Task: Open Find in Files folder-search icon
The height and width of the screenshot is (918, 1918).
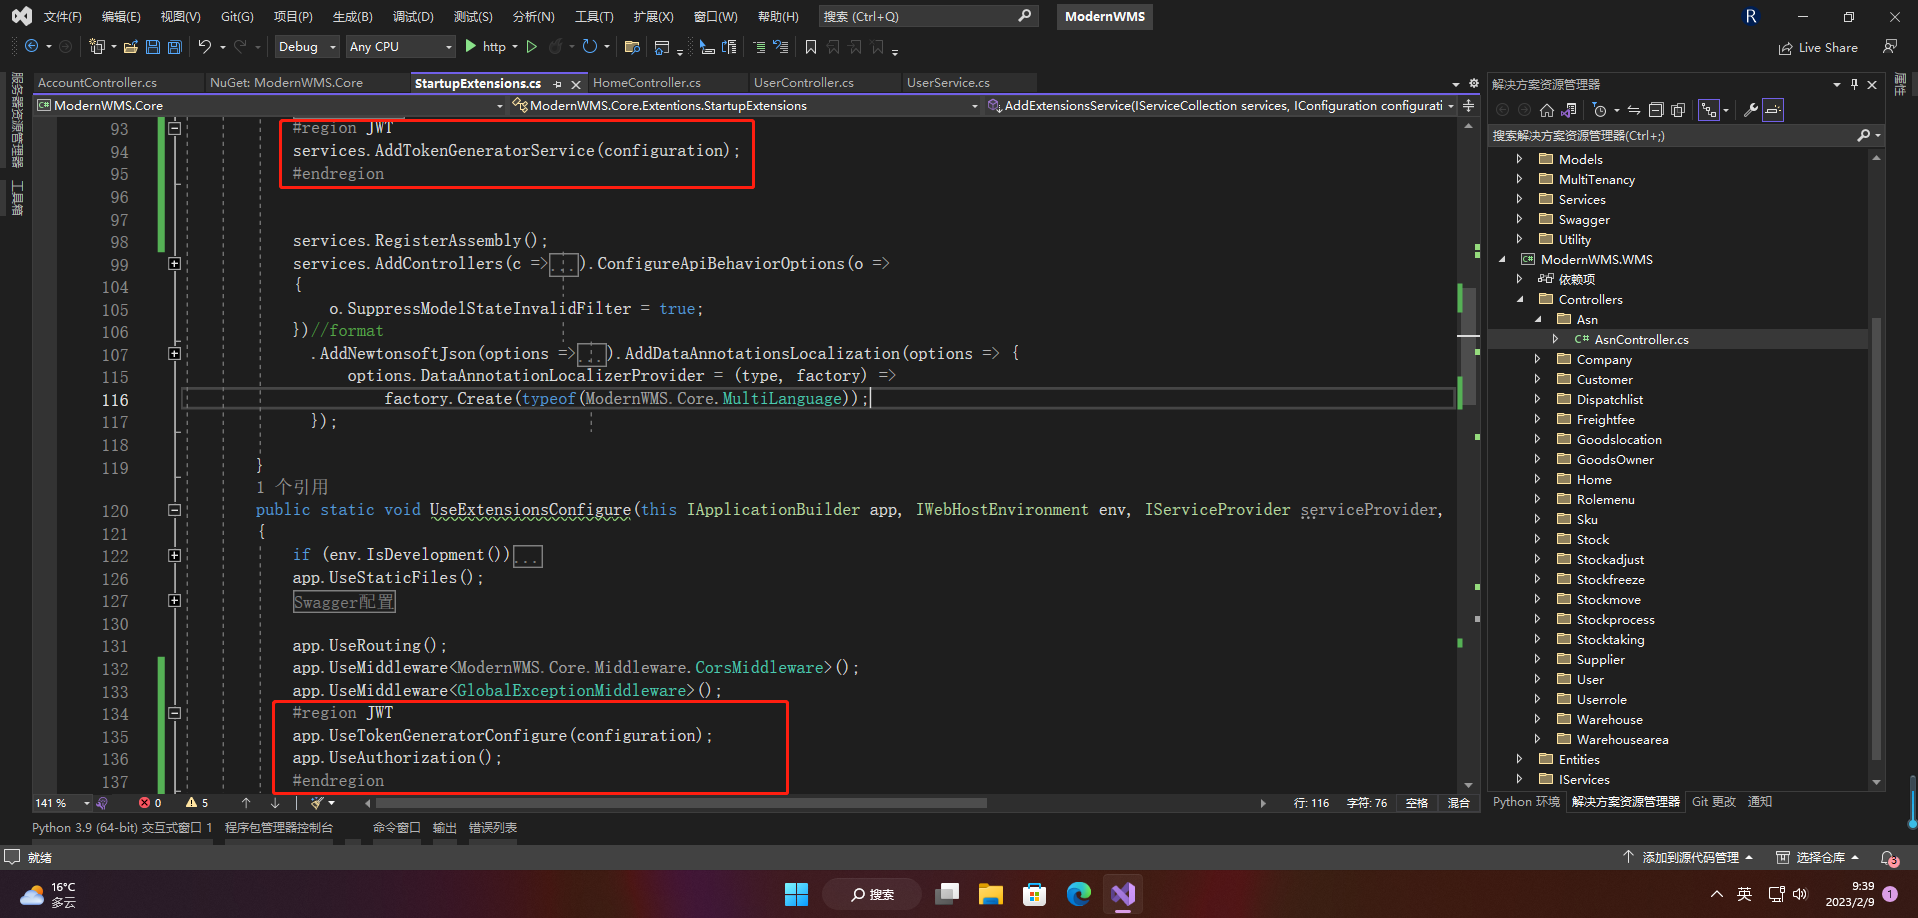Action: pos(632,47)
